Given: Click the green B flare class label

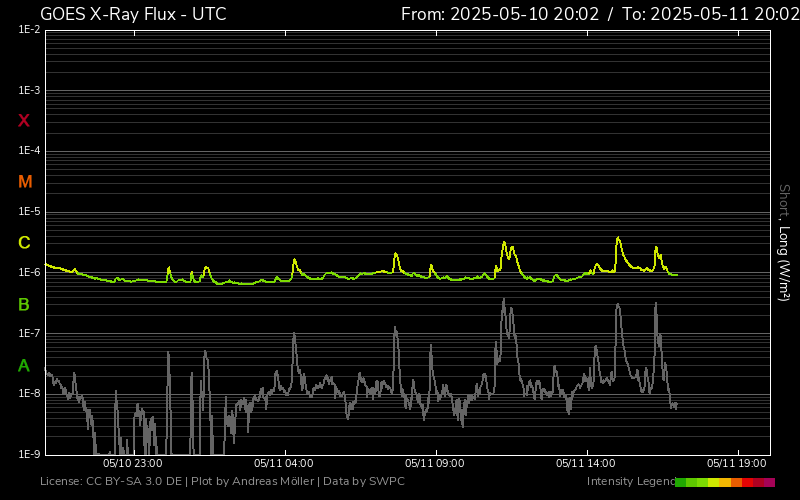Looking at the screenshot, I should coord(24,304).
